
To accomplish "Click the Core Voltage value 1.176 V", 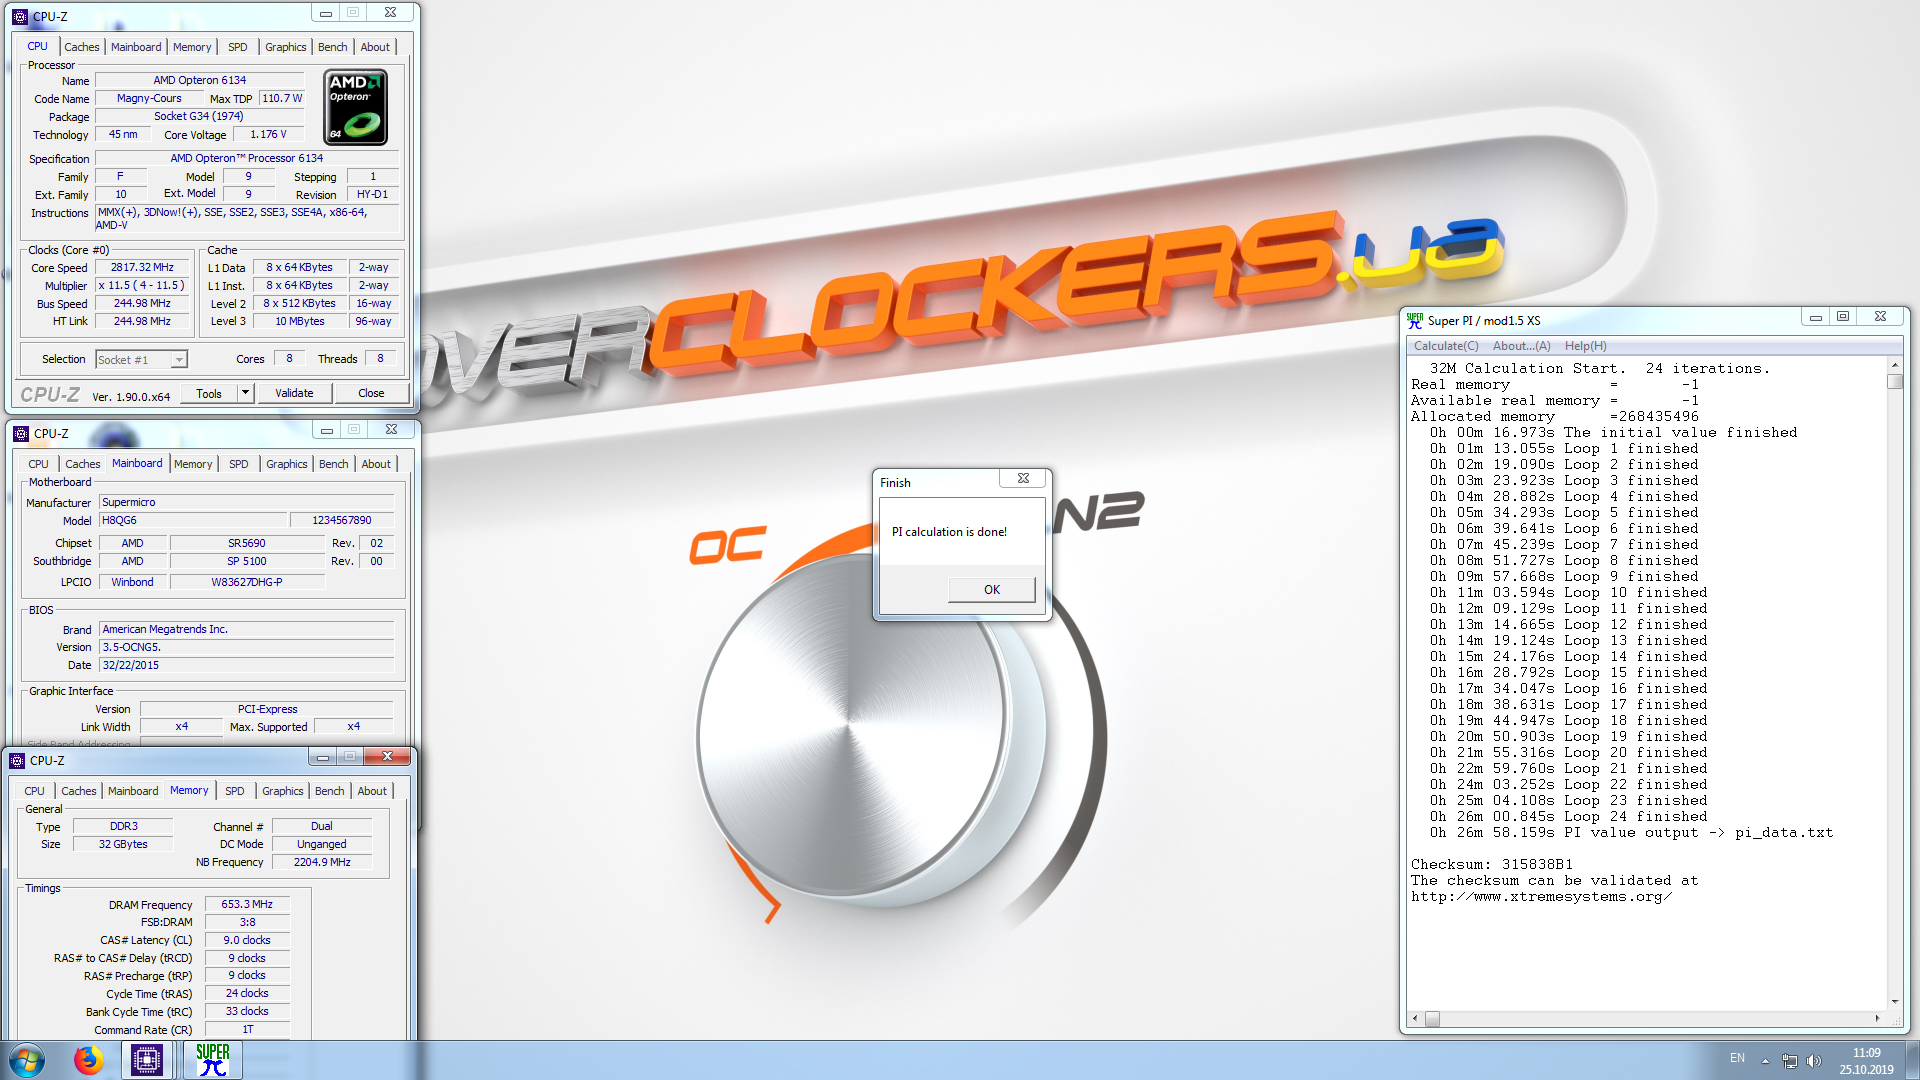I will point(268,134).
